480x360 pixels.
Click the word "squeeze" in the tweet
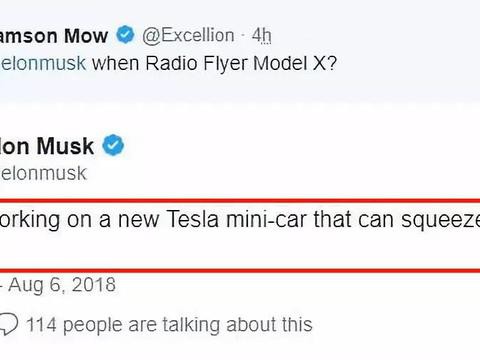coord(440,221)
